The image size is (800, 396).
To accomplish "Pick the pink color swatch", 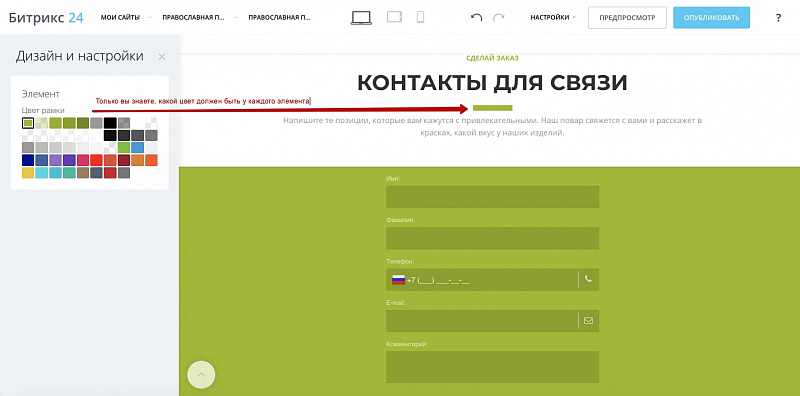I will tap(83, 160).
